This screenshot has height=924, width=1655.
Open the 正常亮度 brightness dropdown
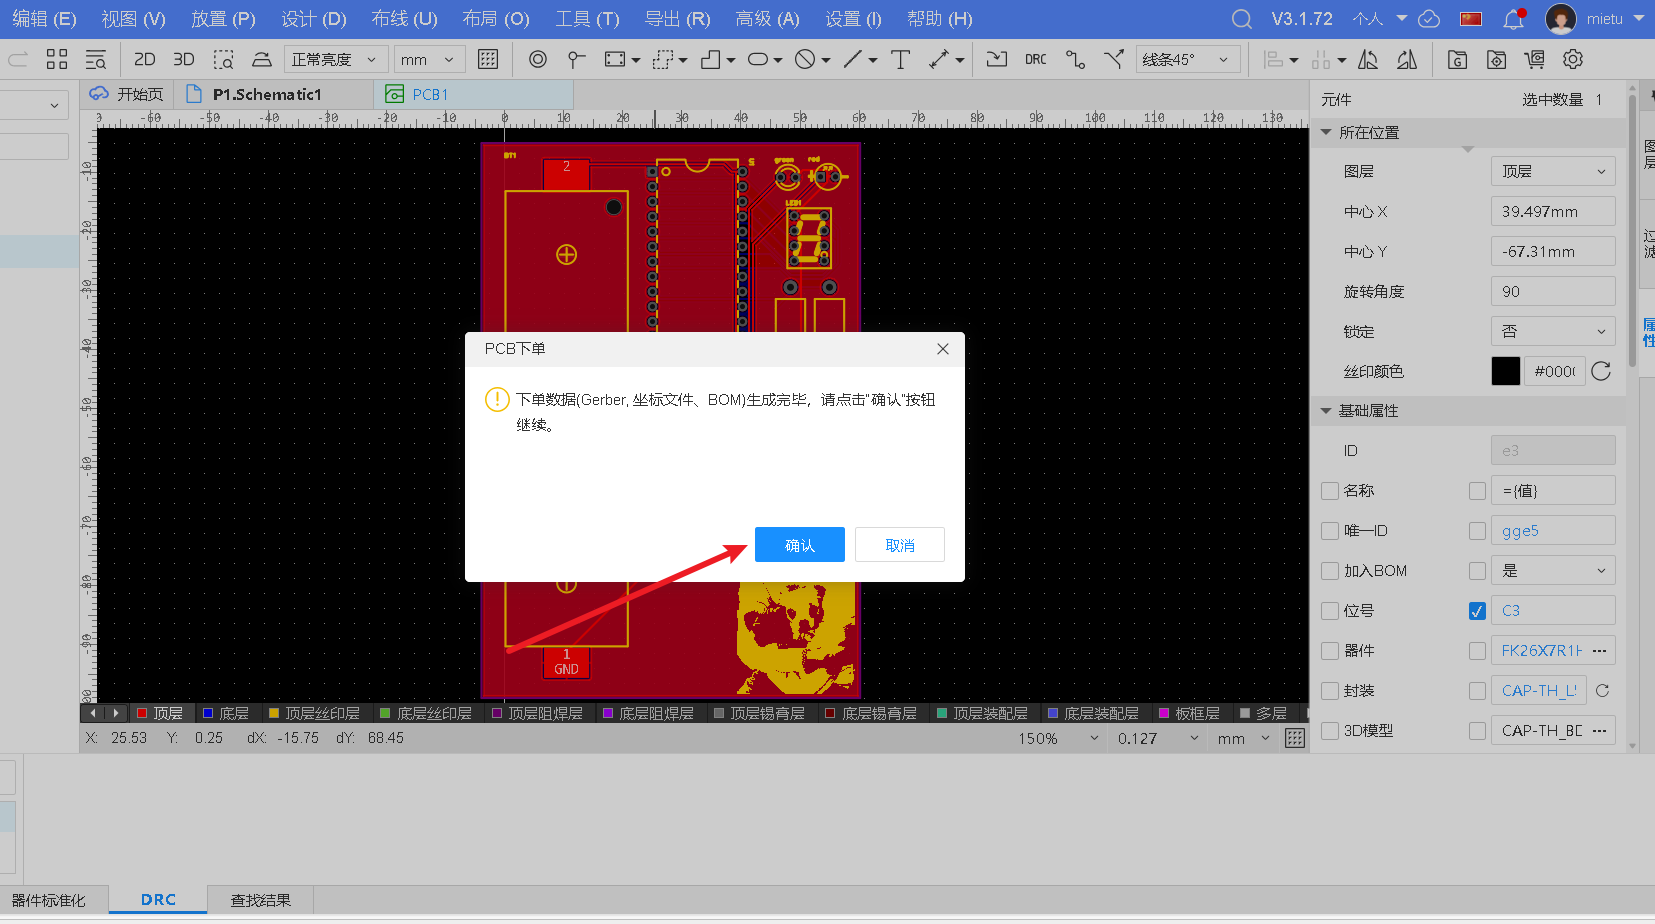[x=335, y=58]
